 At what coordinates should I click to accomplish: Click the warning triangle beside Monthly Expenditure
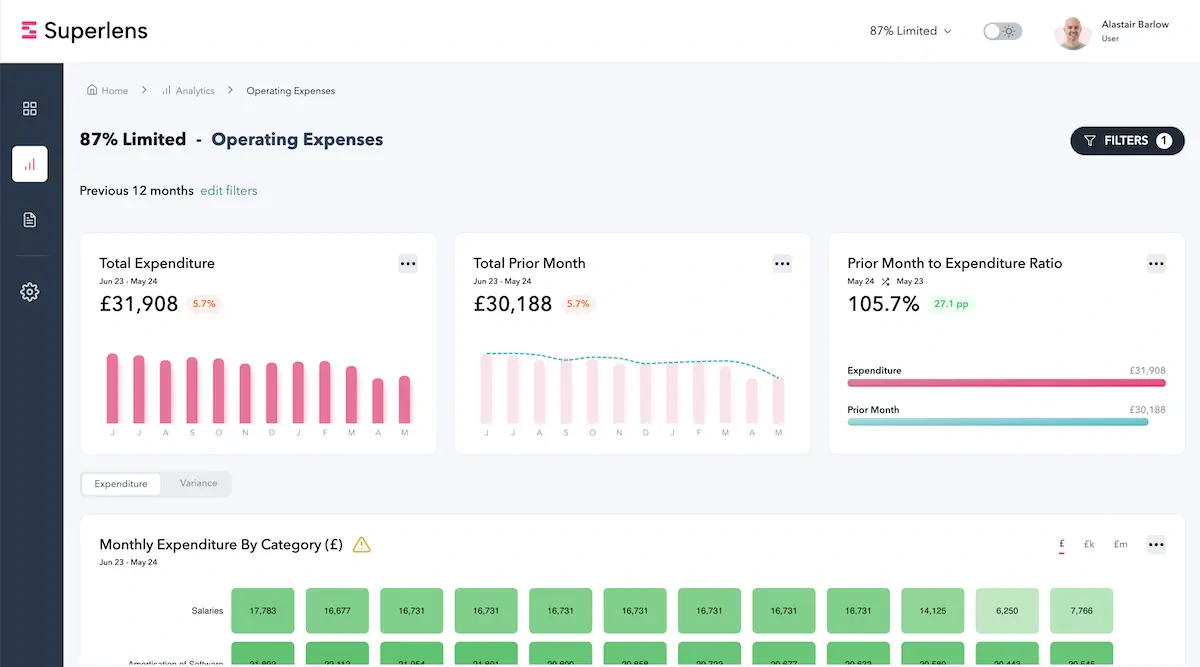[x=362, y=545]
